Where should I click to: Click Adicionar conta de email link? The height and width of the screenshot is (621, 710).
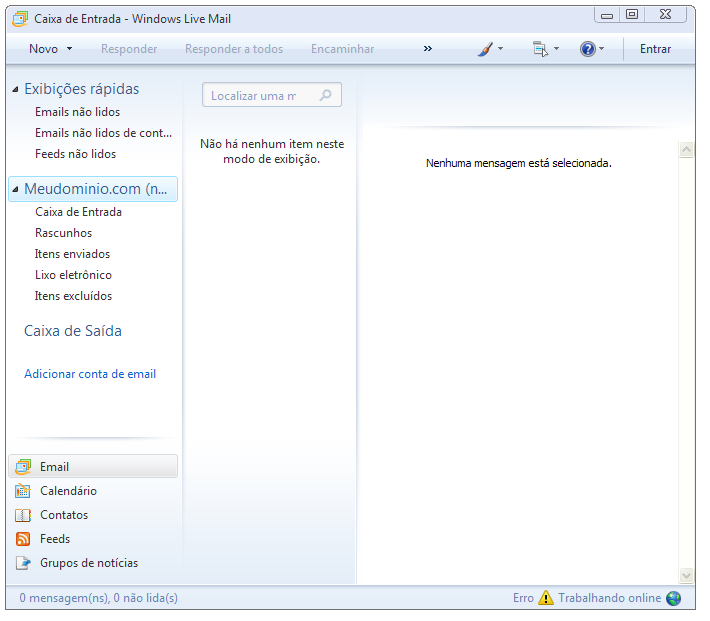(x=90, y=374)
